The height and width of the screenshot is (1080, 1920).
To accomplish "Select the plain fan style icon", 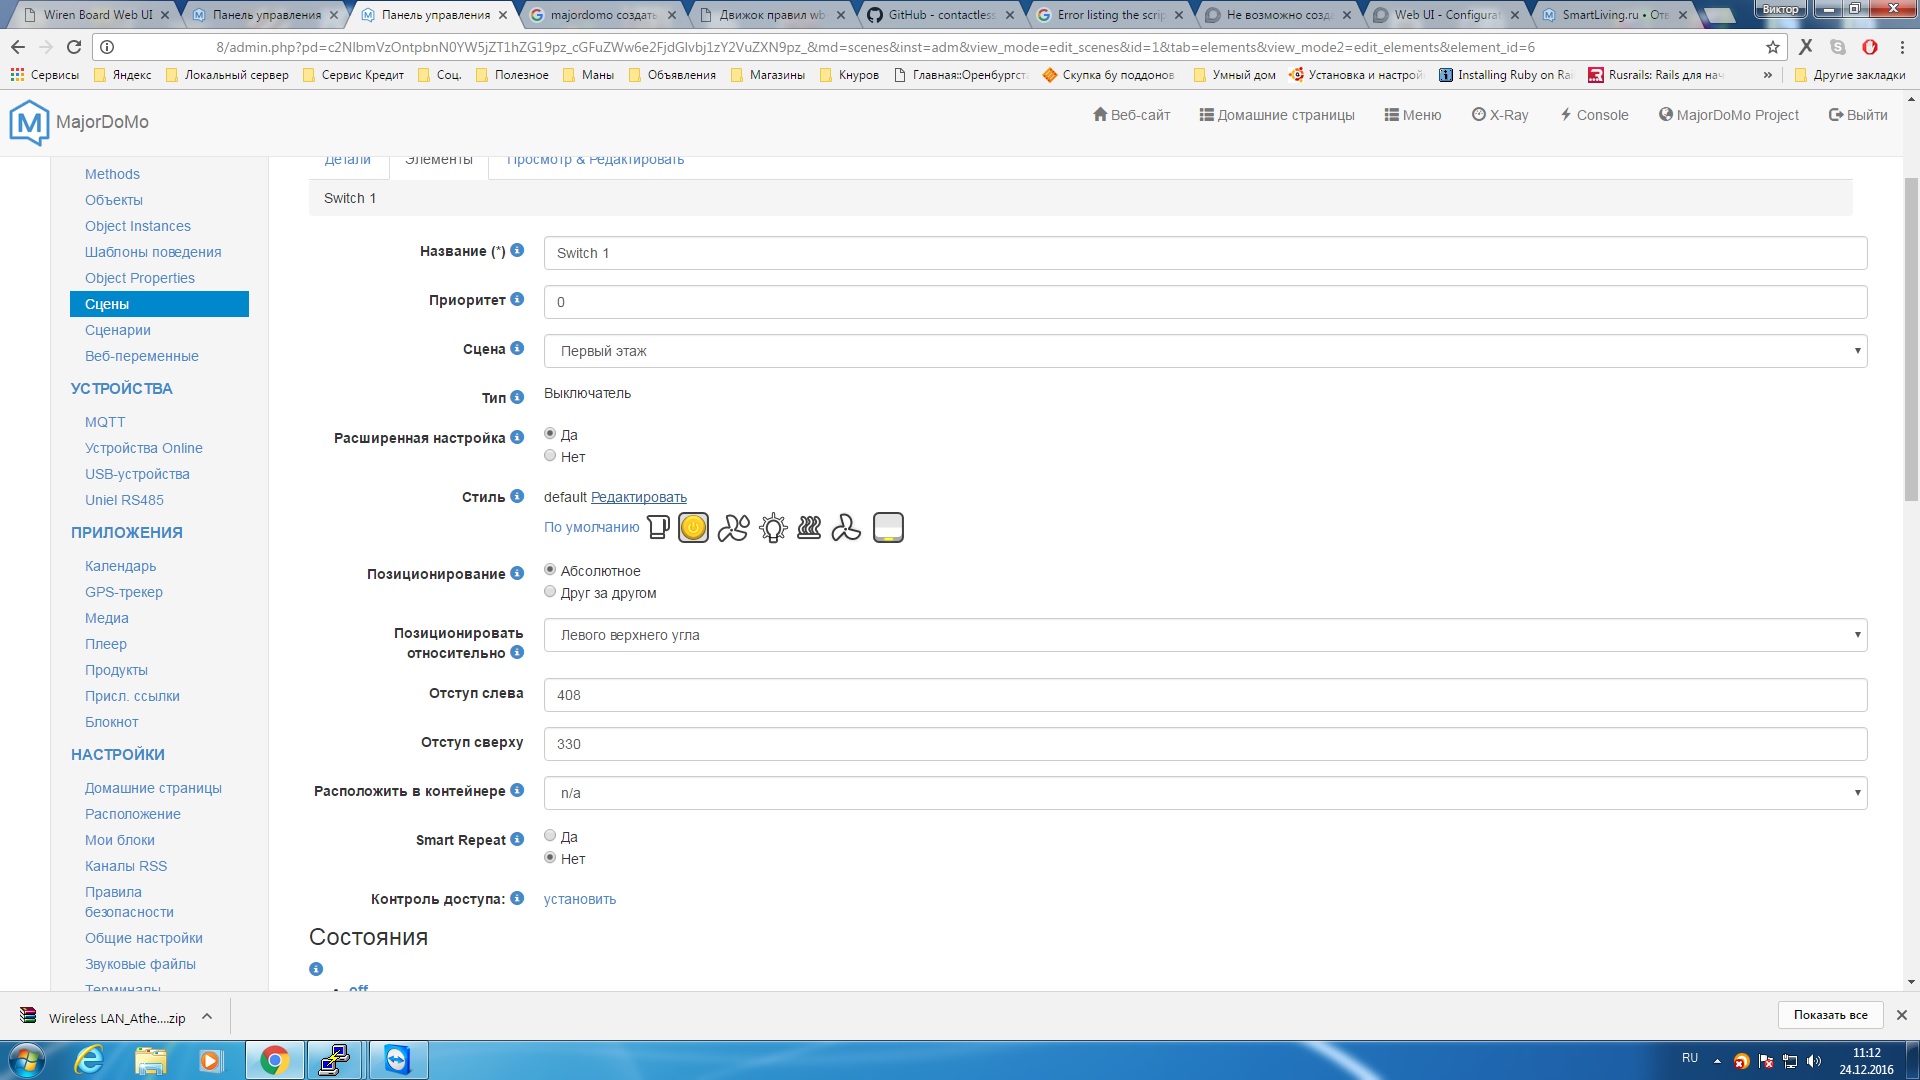I will (846, 527).
